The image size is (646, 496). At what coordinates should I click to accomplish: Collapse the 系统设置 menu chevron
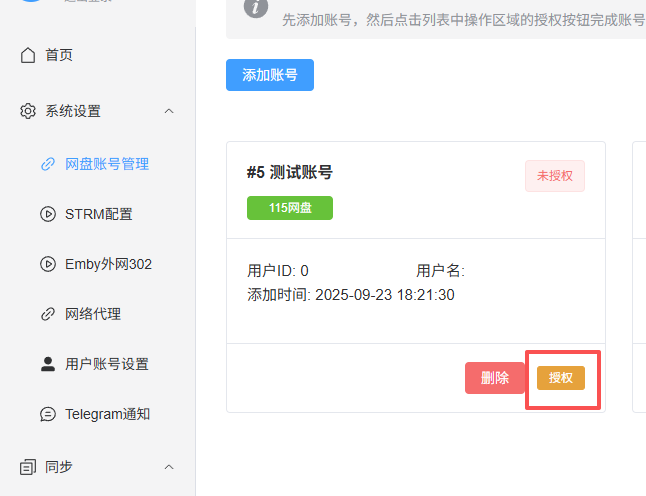pyautogui.click(x=169, y=111)
